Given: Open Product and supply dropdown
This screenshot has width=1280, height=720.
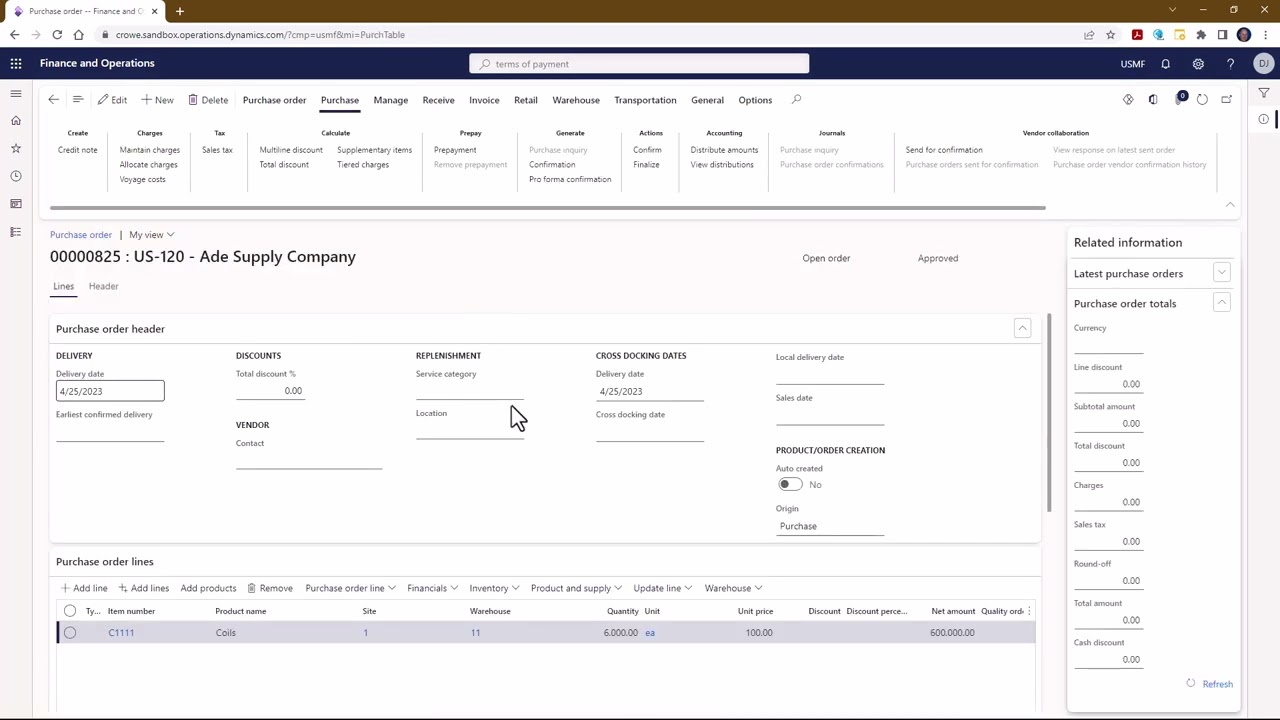Looking at the screenshot, I should [576, 588].
